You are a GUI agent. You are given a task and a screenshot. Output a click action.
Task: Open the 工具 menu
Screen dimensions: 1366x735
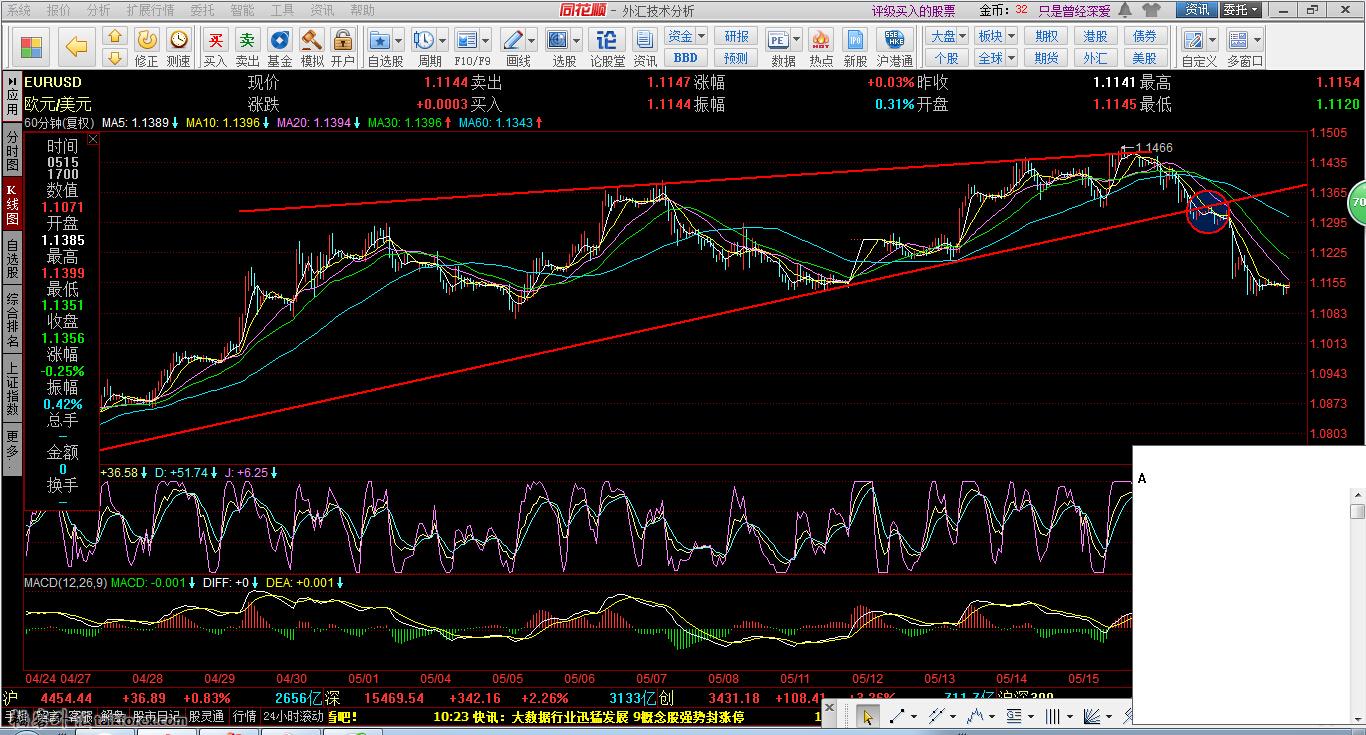(x=283, y=10)
